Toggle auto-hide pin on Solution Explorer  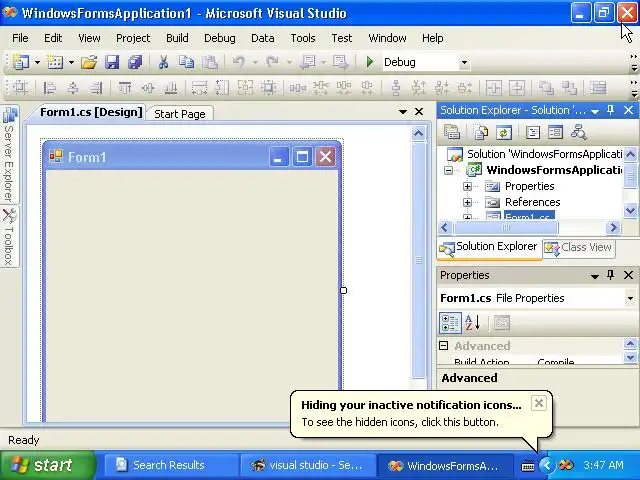[x=610, y=110]
